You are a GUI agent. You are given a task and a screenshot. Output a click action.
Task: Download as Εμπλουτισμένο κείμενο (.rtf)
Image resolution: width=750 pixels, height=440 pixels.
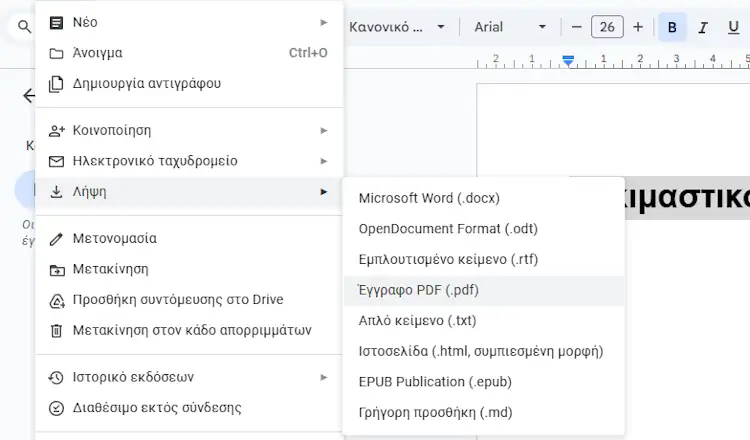(x=484, y=260)
